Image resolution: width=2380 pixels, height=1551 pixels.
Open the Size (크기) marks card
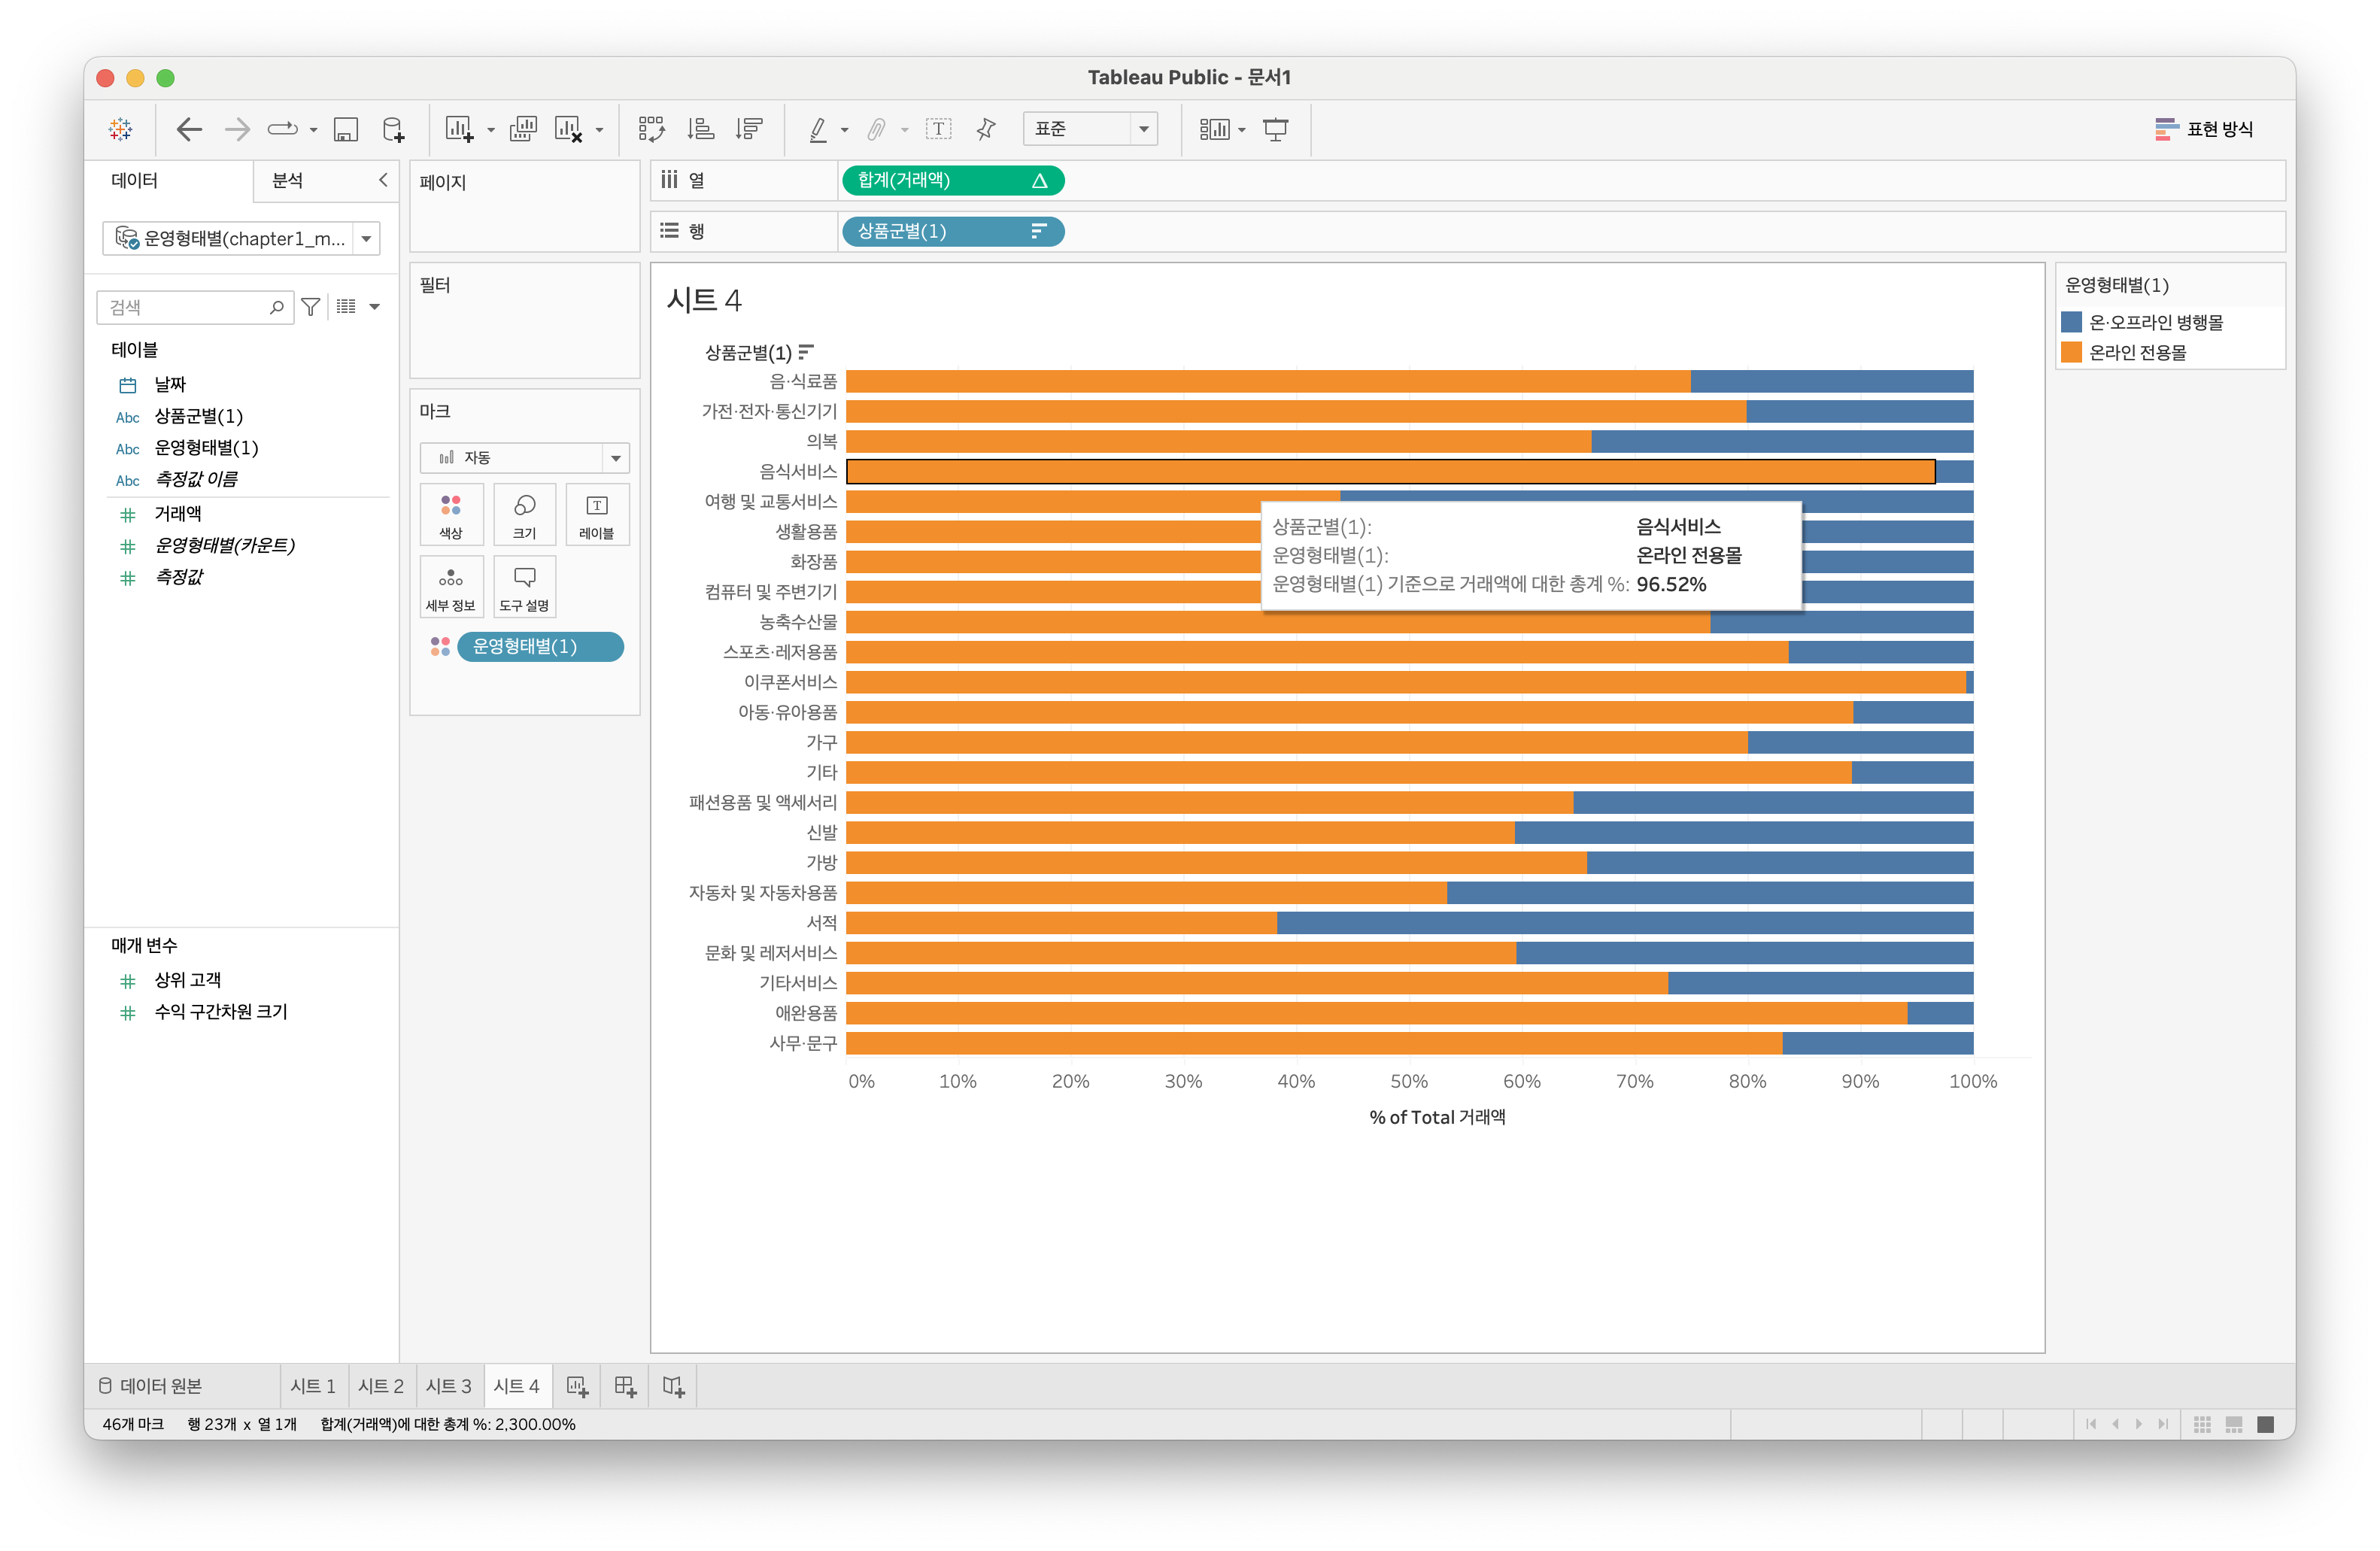click(524, 514)
